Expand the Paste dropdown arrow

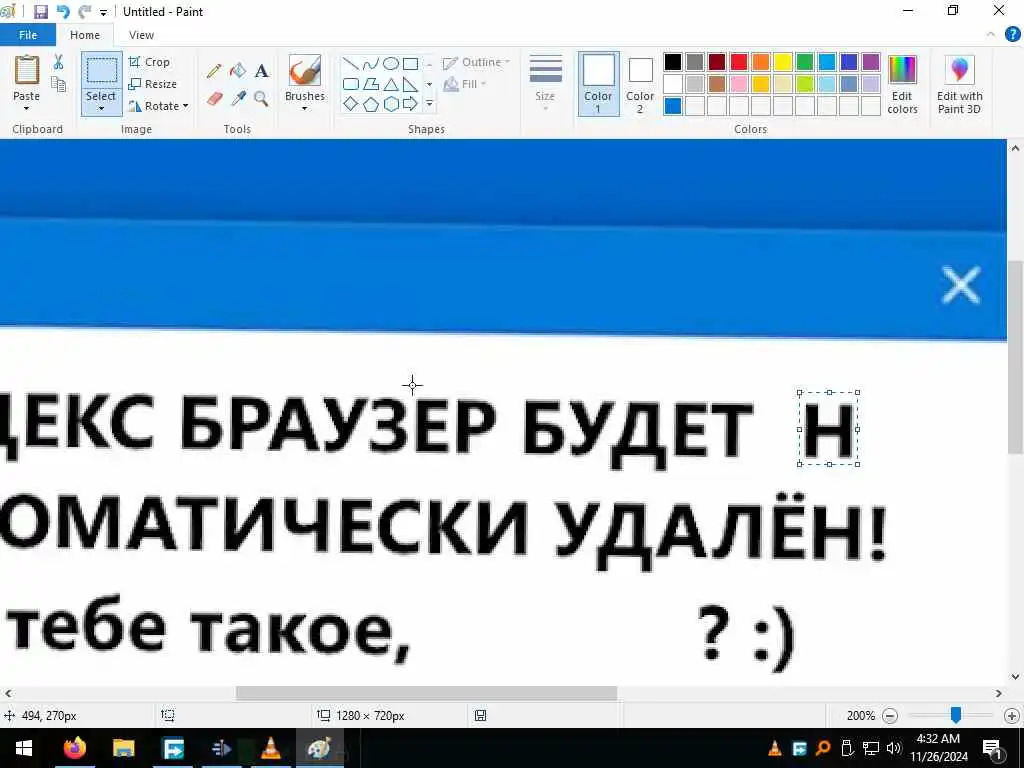pyautogui.click(x=27, y=108)
